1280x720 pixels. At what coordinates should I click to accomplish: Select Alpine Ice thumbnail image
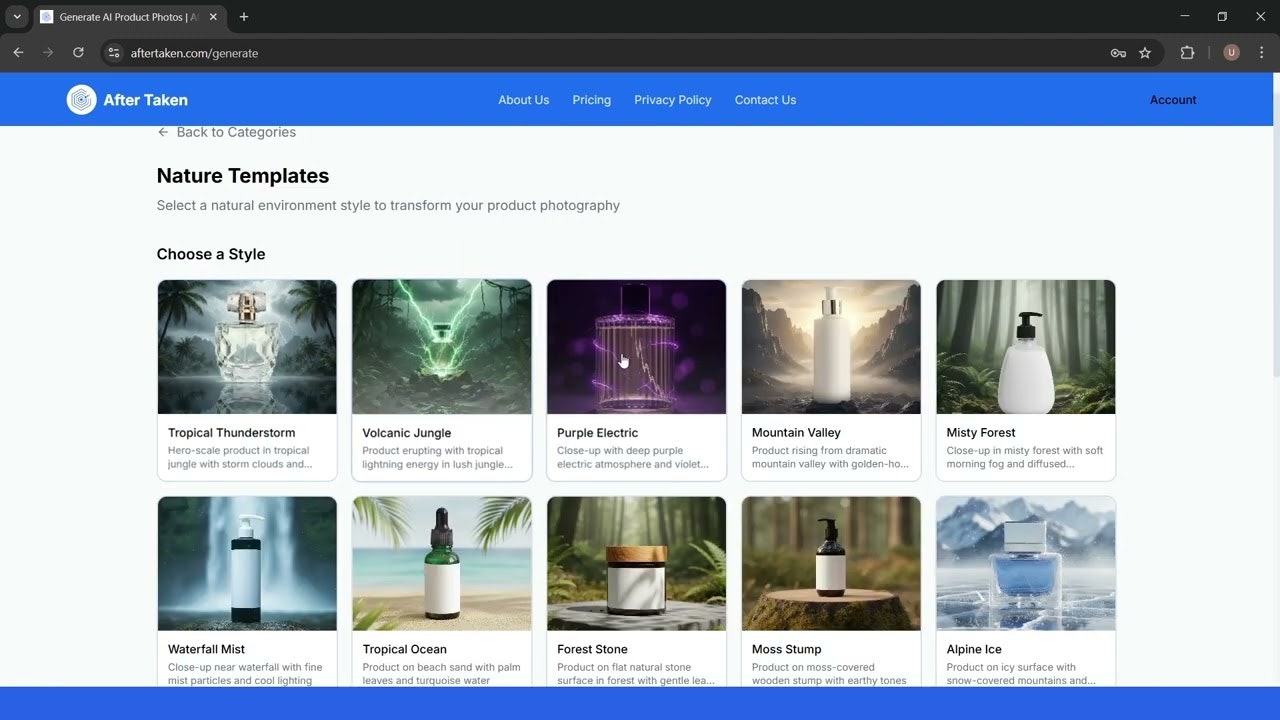1026,564
